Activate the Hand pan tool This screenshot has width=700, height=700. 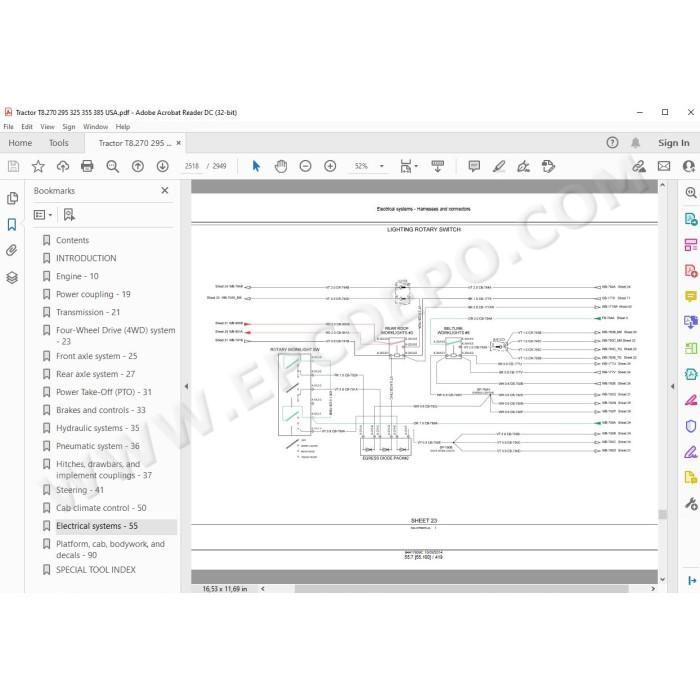(281, 167)
